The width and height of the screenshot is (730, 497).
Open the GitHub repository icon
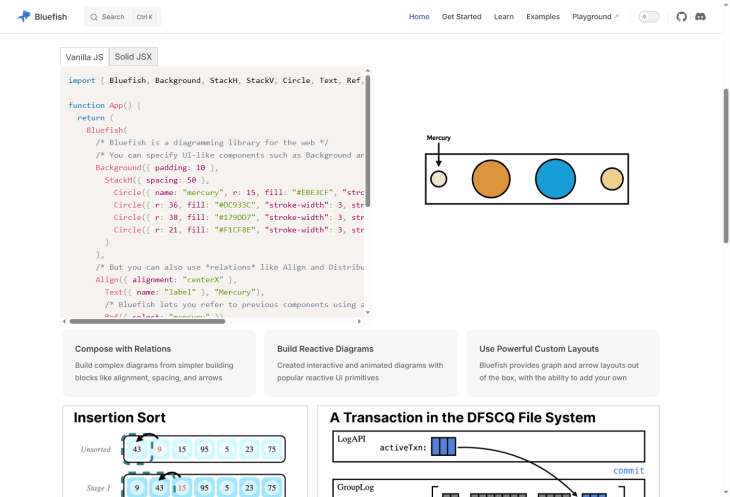click(x=682, y=17)
